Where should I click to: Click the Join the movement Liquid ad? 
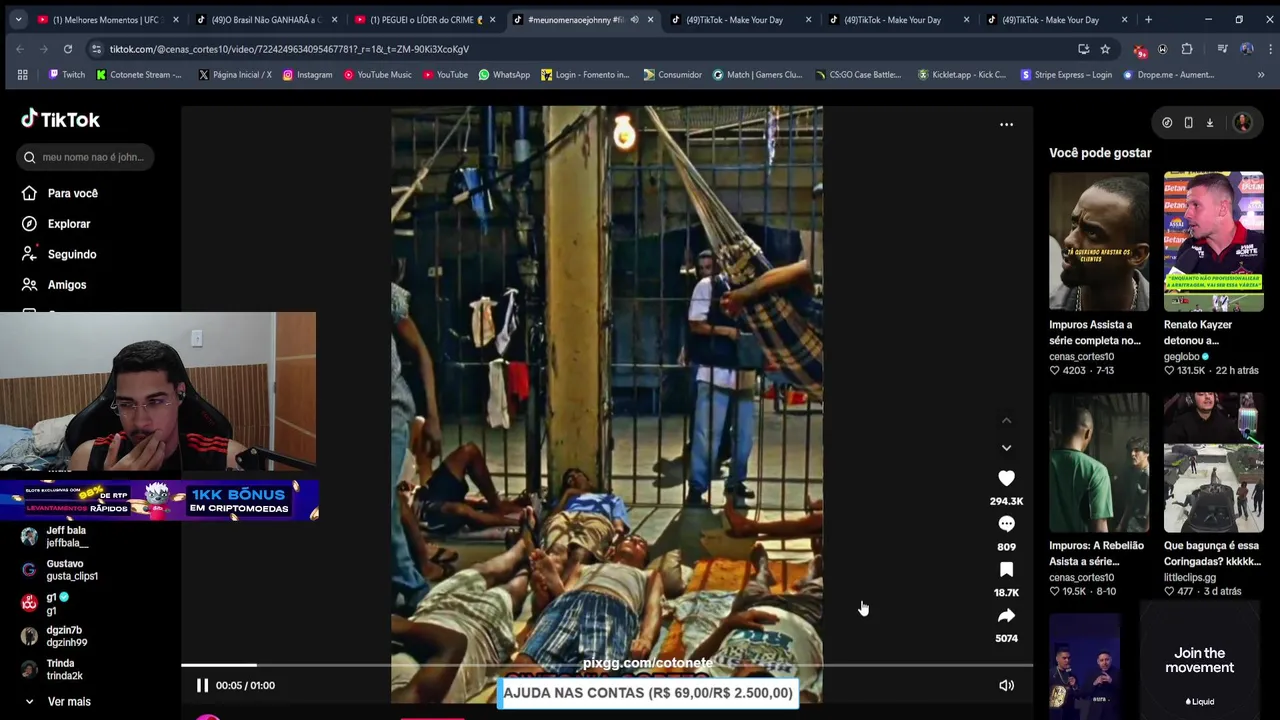click(x=1200, y=660)
